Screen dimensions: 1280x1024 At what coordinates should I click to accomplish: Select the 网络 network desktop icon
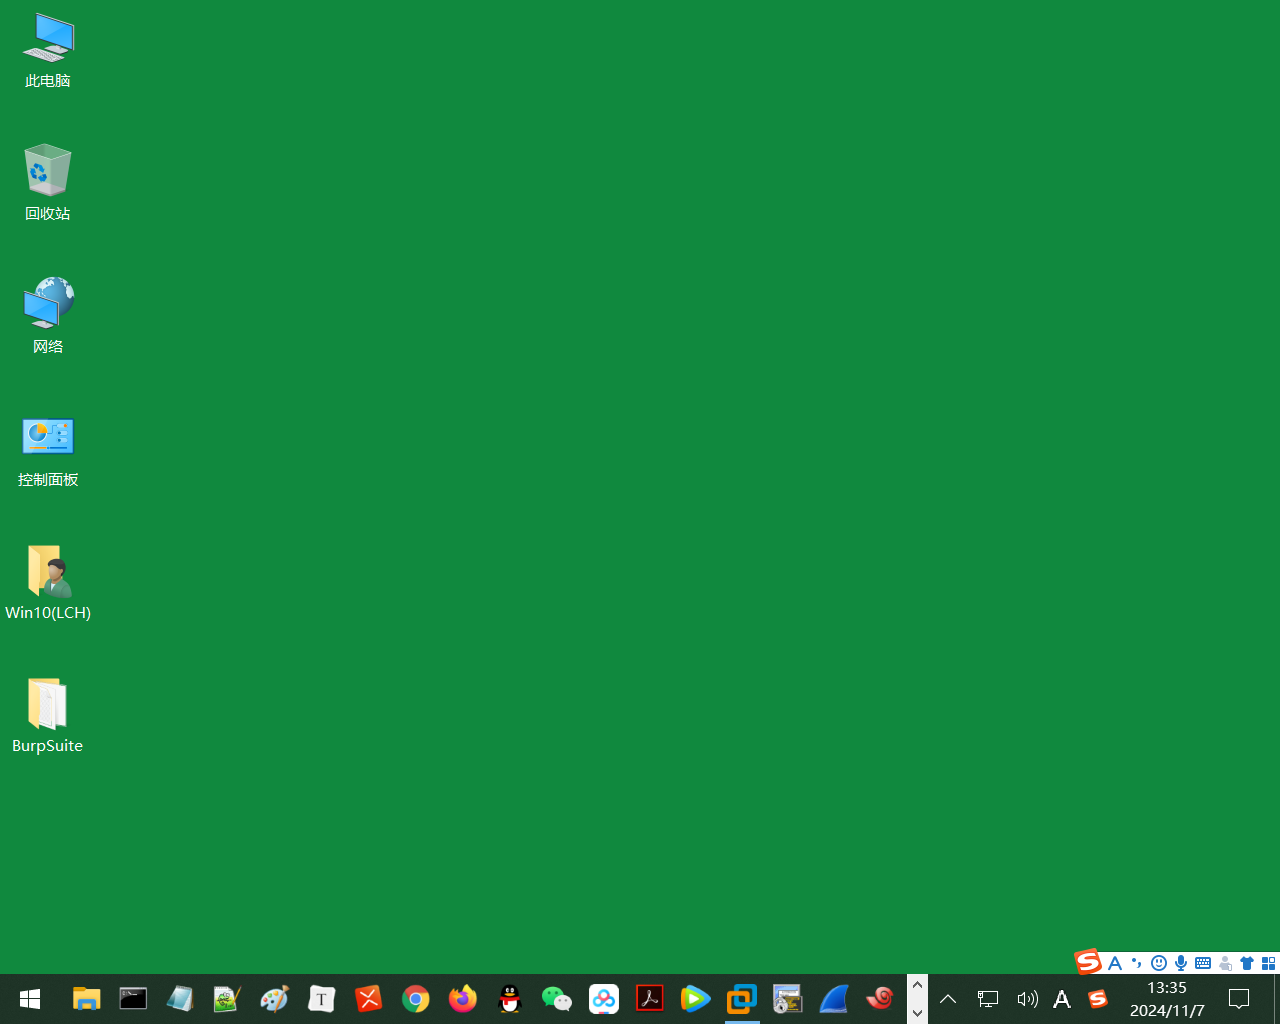(x=48, y=316)
